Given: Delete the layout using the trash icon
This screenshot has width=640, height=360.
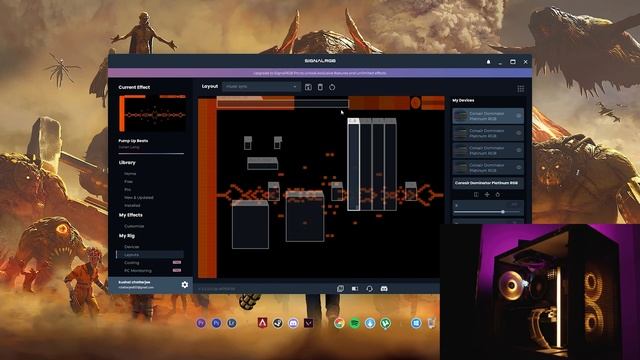Looking at the screenshot, I should point(320,87).
